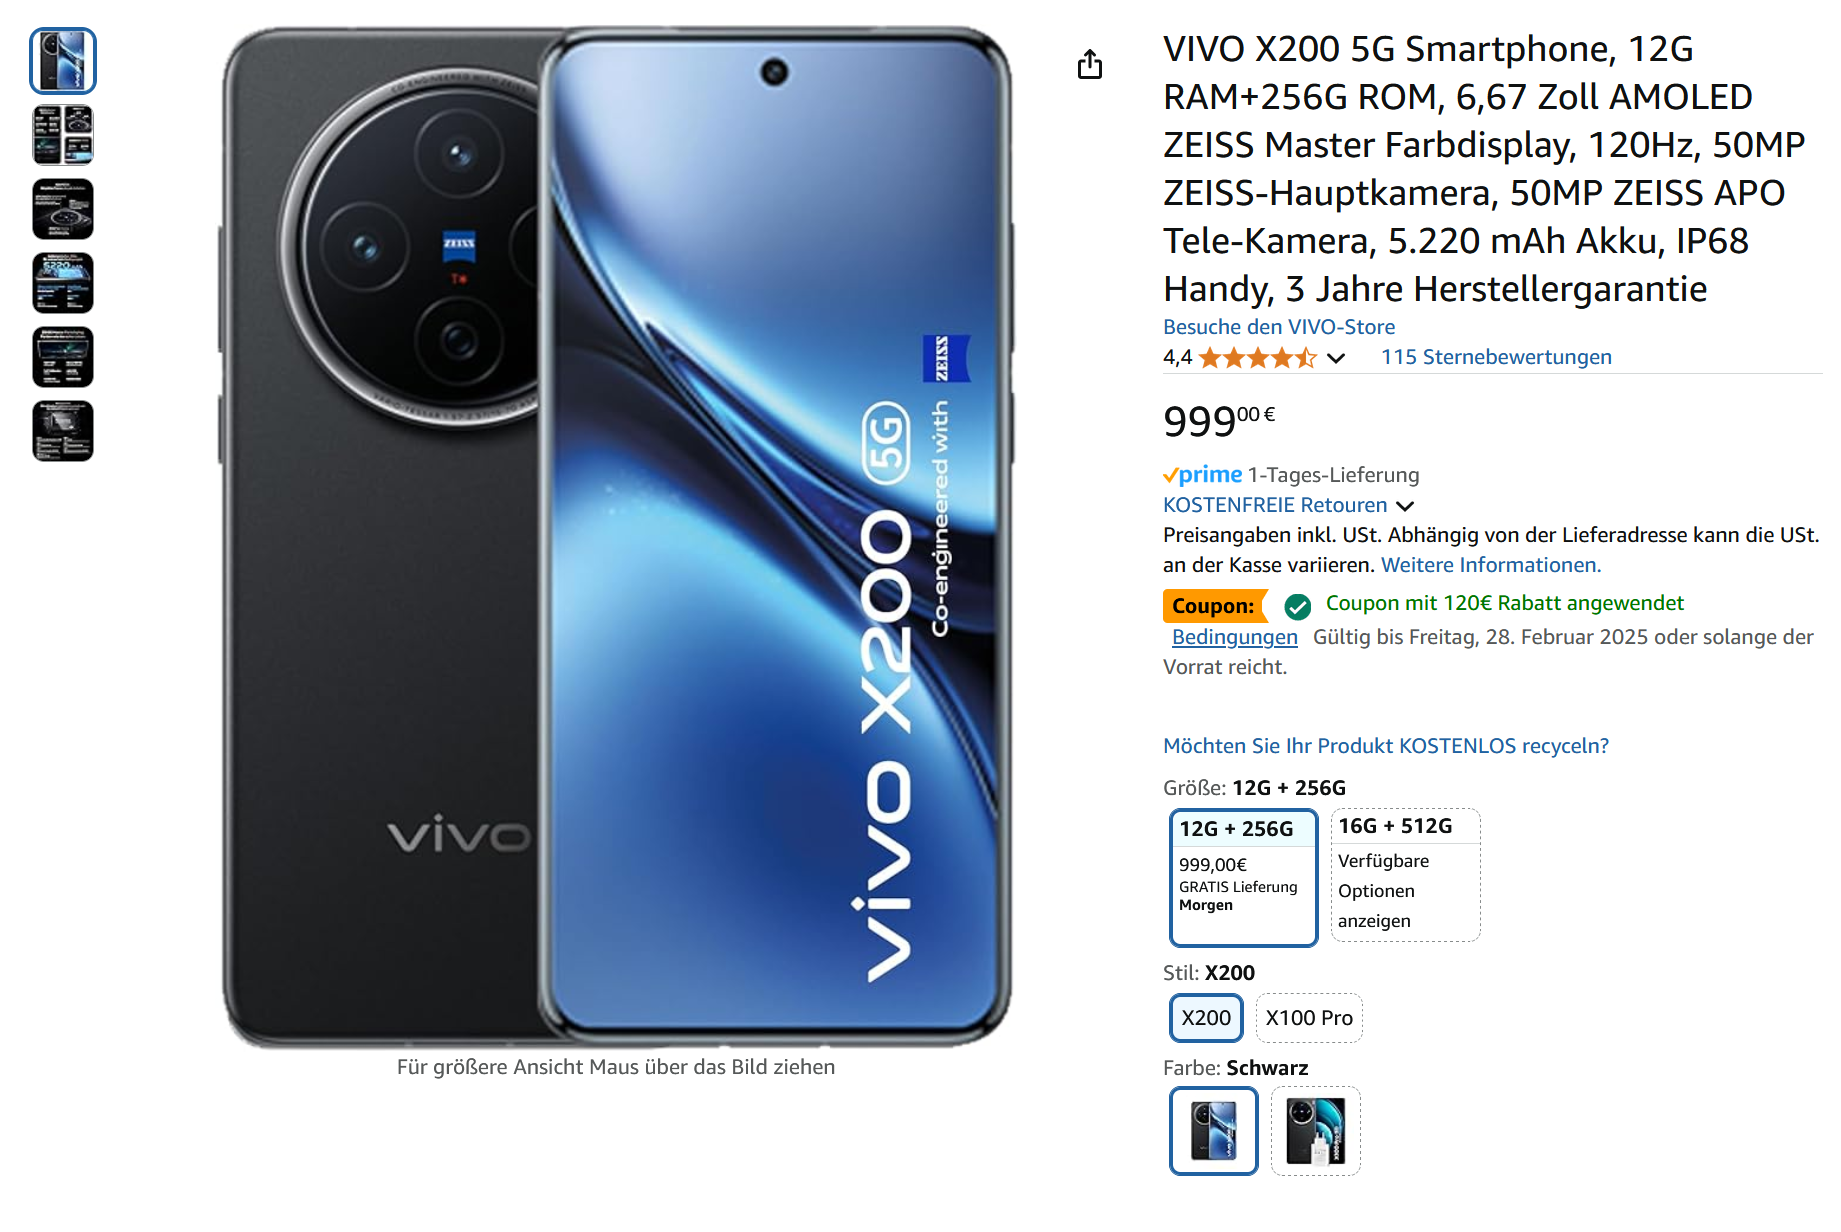Image resolution: width=1841 pixels, height=1232 pixels.
Task: Click the green coupon applied checkmark
Action: [x=1297, y=606]
